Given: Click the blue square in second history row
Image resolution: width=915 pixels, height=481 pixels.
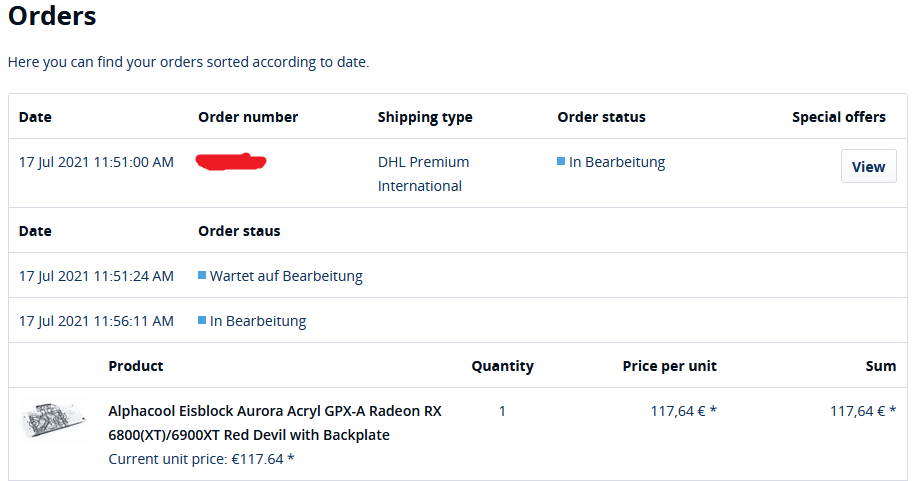Looking at the screenshot, I should coord(202,321).
